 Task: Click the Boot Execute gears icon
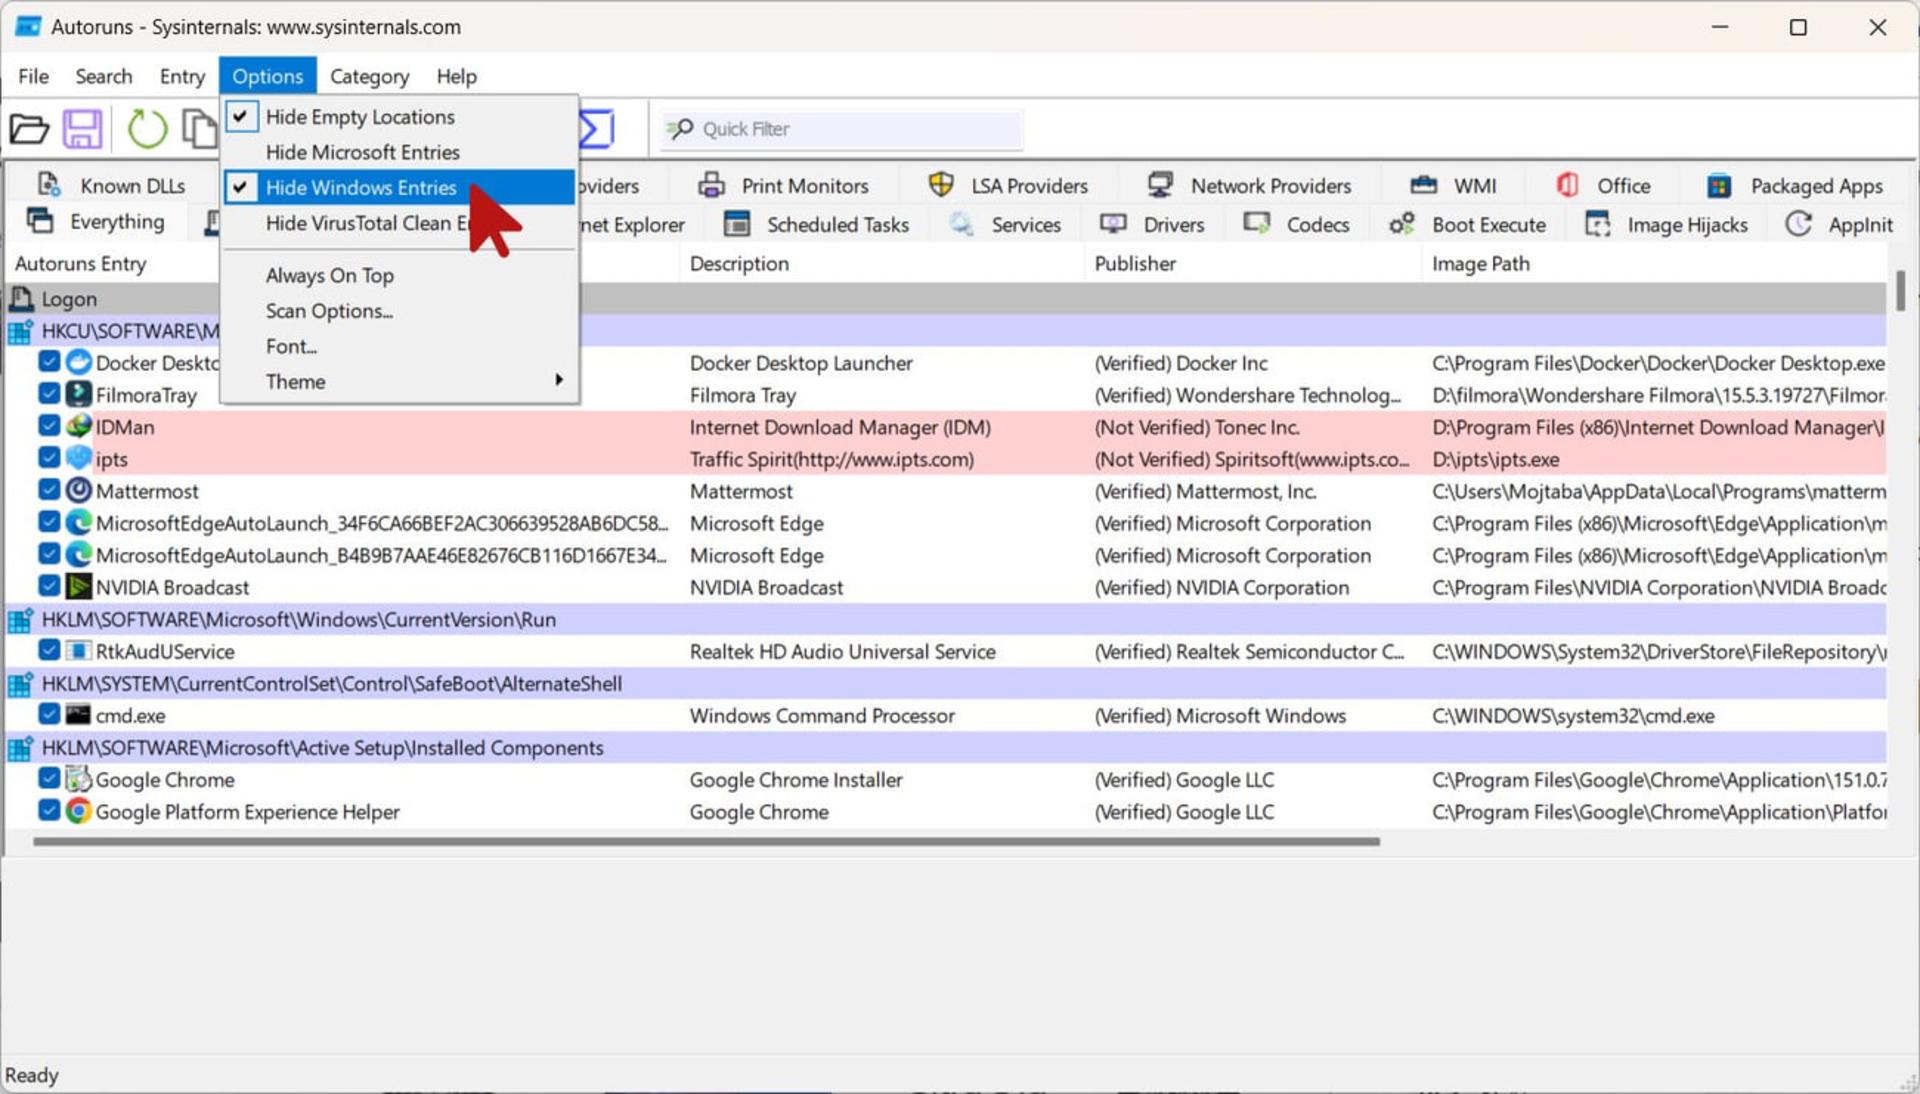pyautogui.click(x=1402, y=224)
